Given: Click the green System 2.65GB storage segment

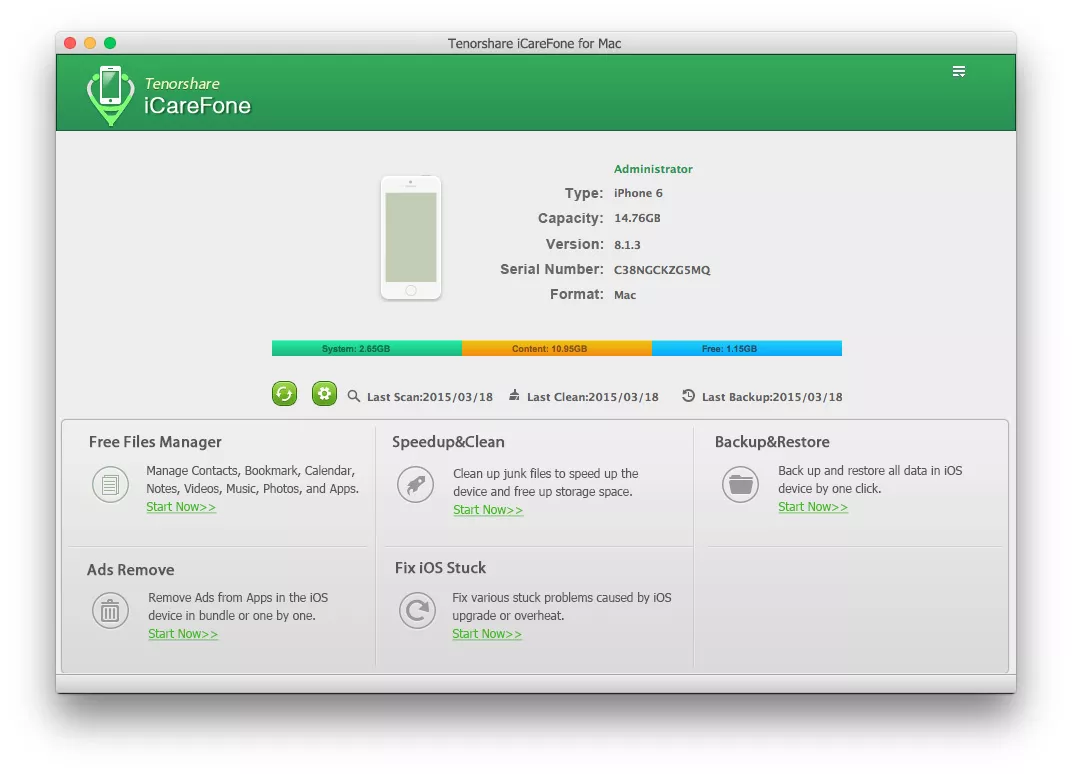Looking at the screenshot, I should (x=367, y=349).
